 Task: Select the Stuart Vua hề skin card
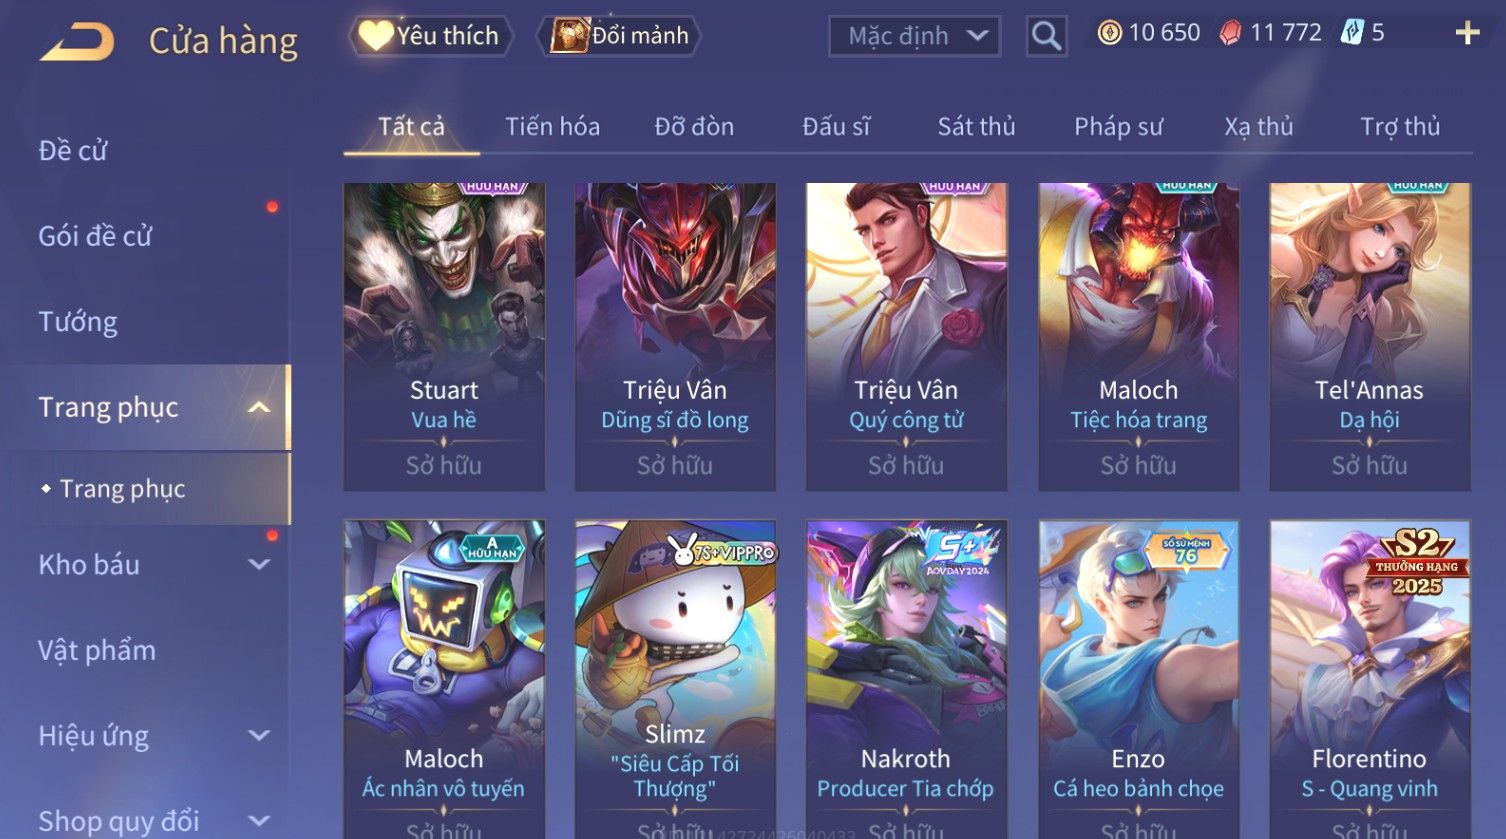point(444,337)
